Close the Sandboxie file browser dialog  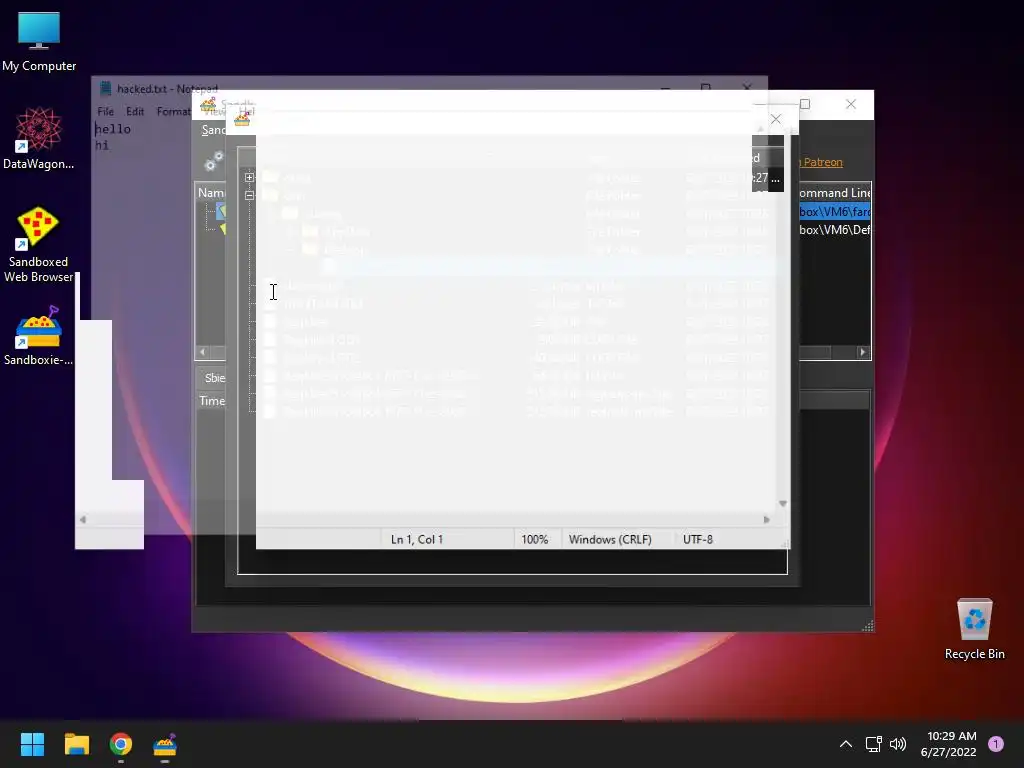[x=775, y=119]
